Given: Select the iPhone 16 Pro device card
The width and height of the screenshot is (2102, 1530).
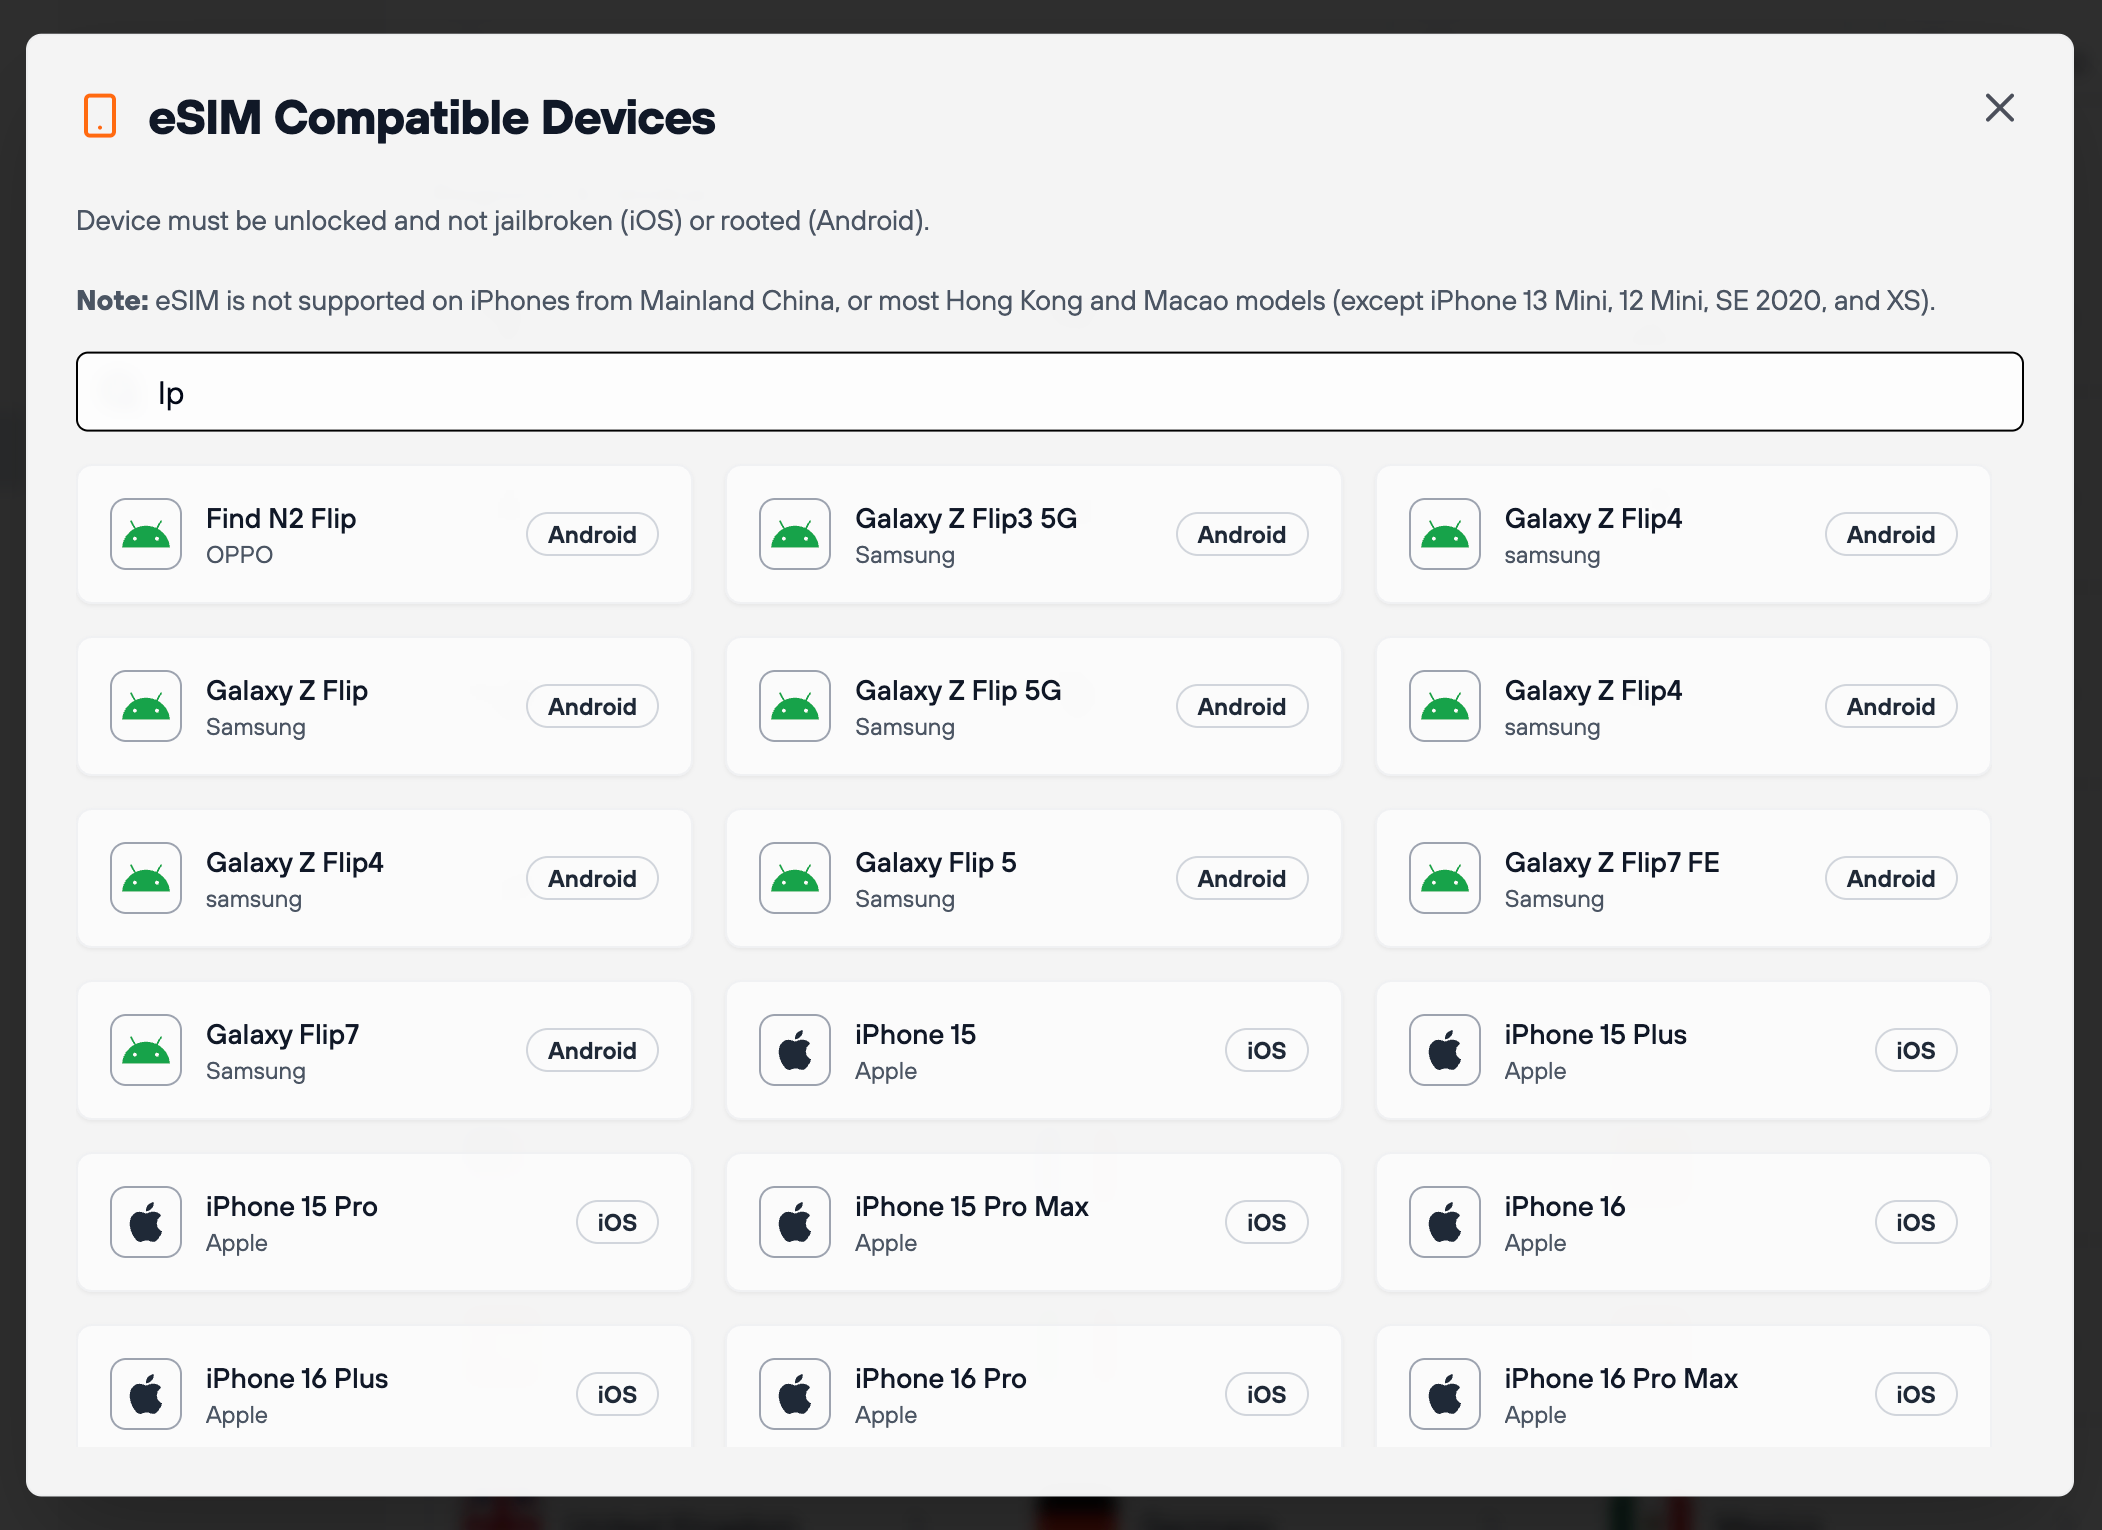Looking at the screenshot, I should [x=1033, y=1393].
